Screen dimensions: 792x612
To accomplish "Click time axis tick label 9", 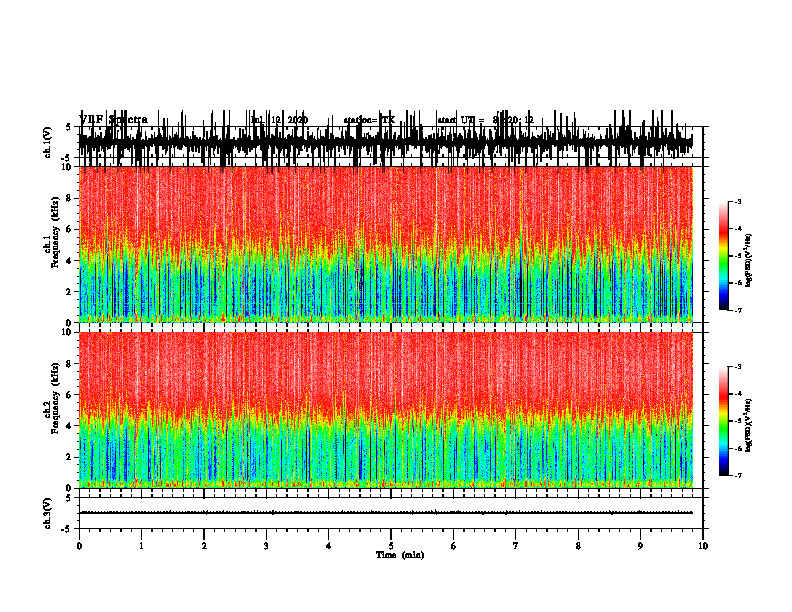I will pyautogui.click(x=640, y=546).
